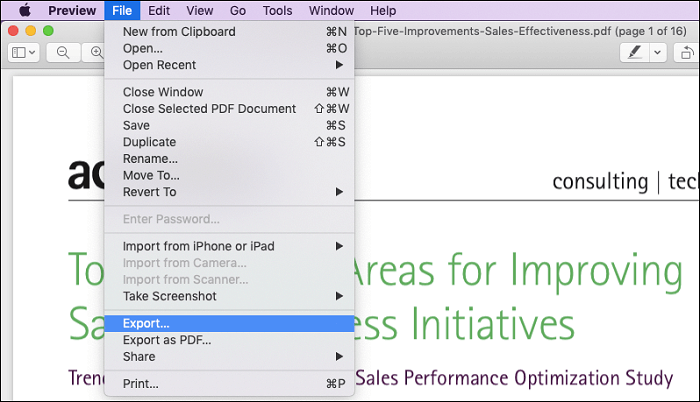Click the zoom out magnifier icon

[x=62, y=53]
